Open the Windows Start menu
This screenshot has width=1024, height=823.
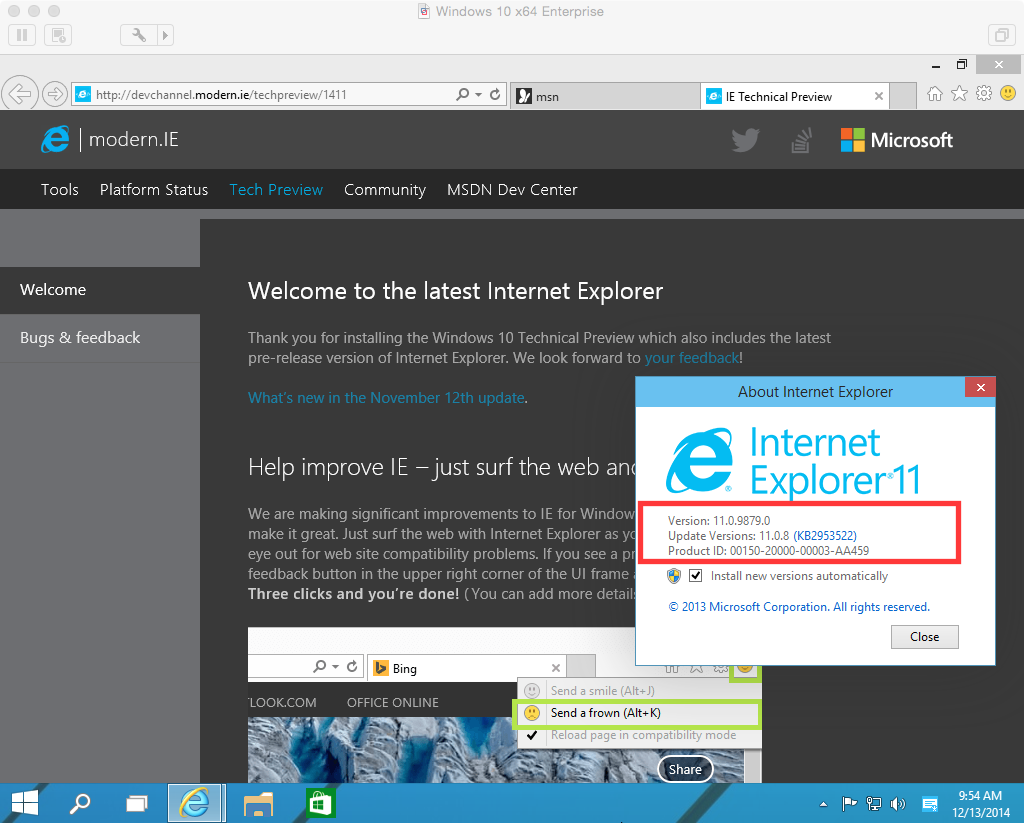point(24,803)
